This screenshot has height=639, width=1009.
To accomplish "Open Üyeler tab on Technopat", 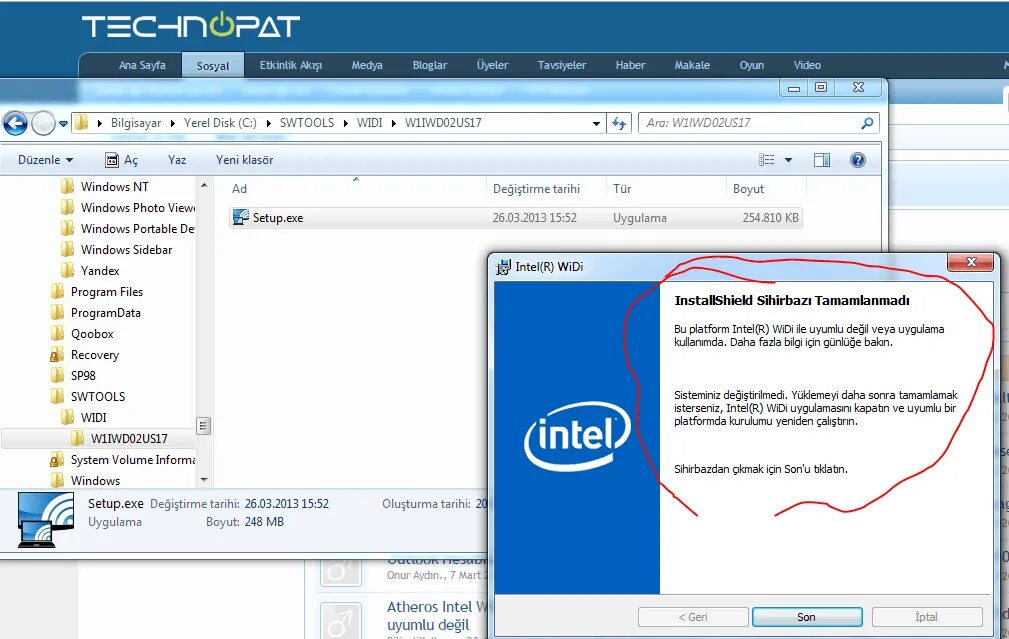I will point(492,65).
